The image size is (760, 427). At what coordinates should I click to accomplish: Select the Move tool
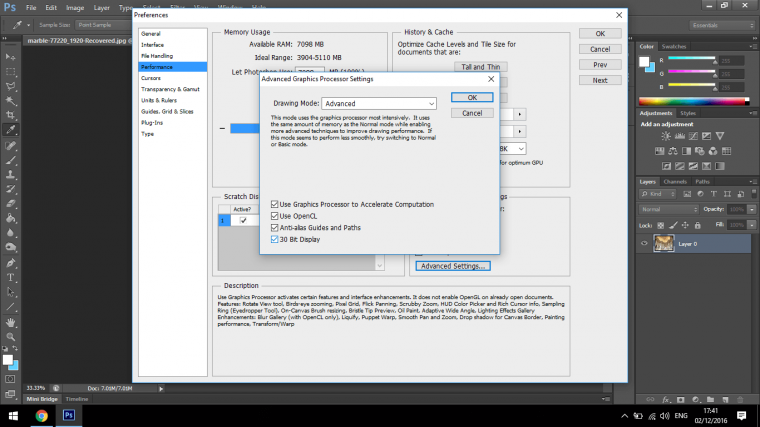pos(10,57)
